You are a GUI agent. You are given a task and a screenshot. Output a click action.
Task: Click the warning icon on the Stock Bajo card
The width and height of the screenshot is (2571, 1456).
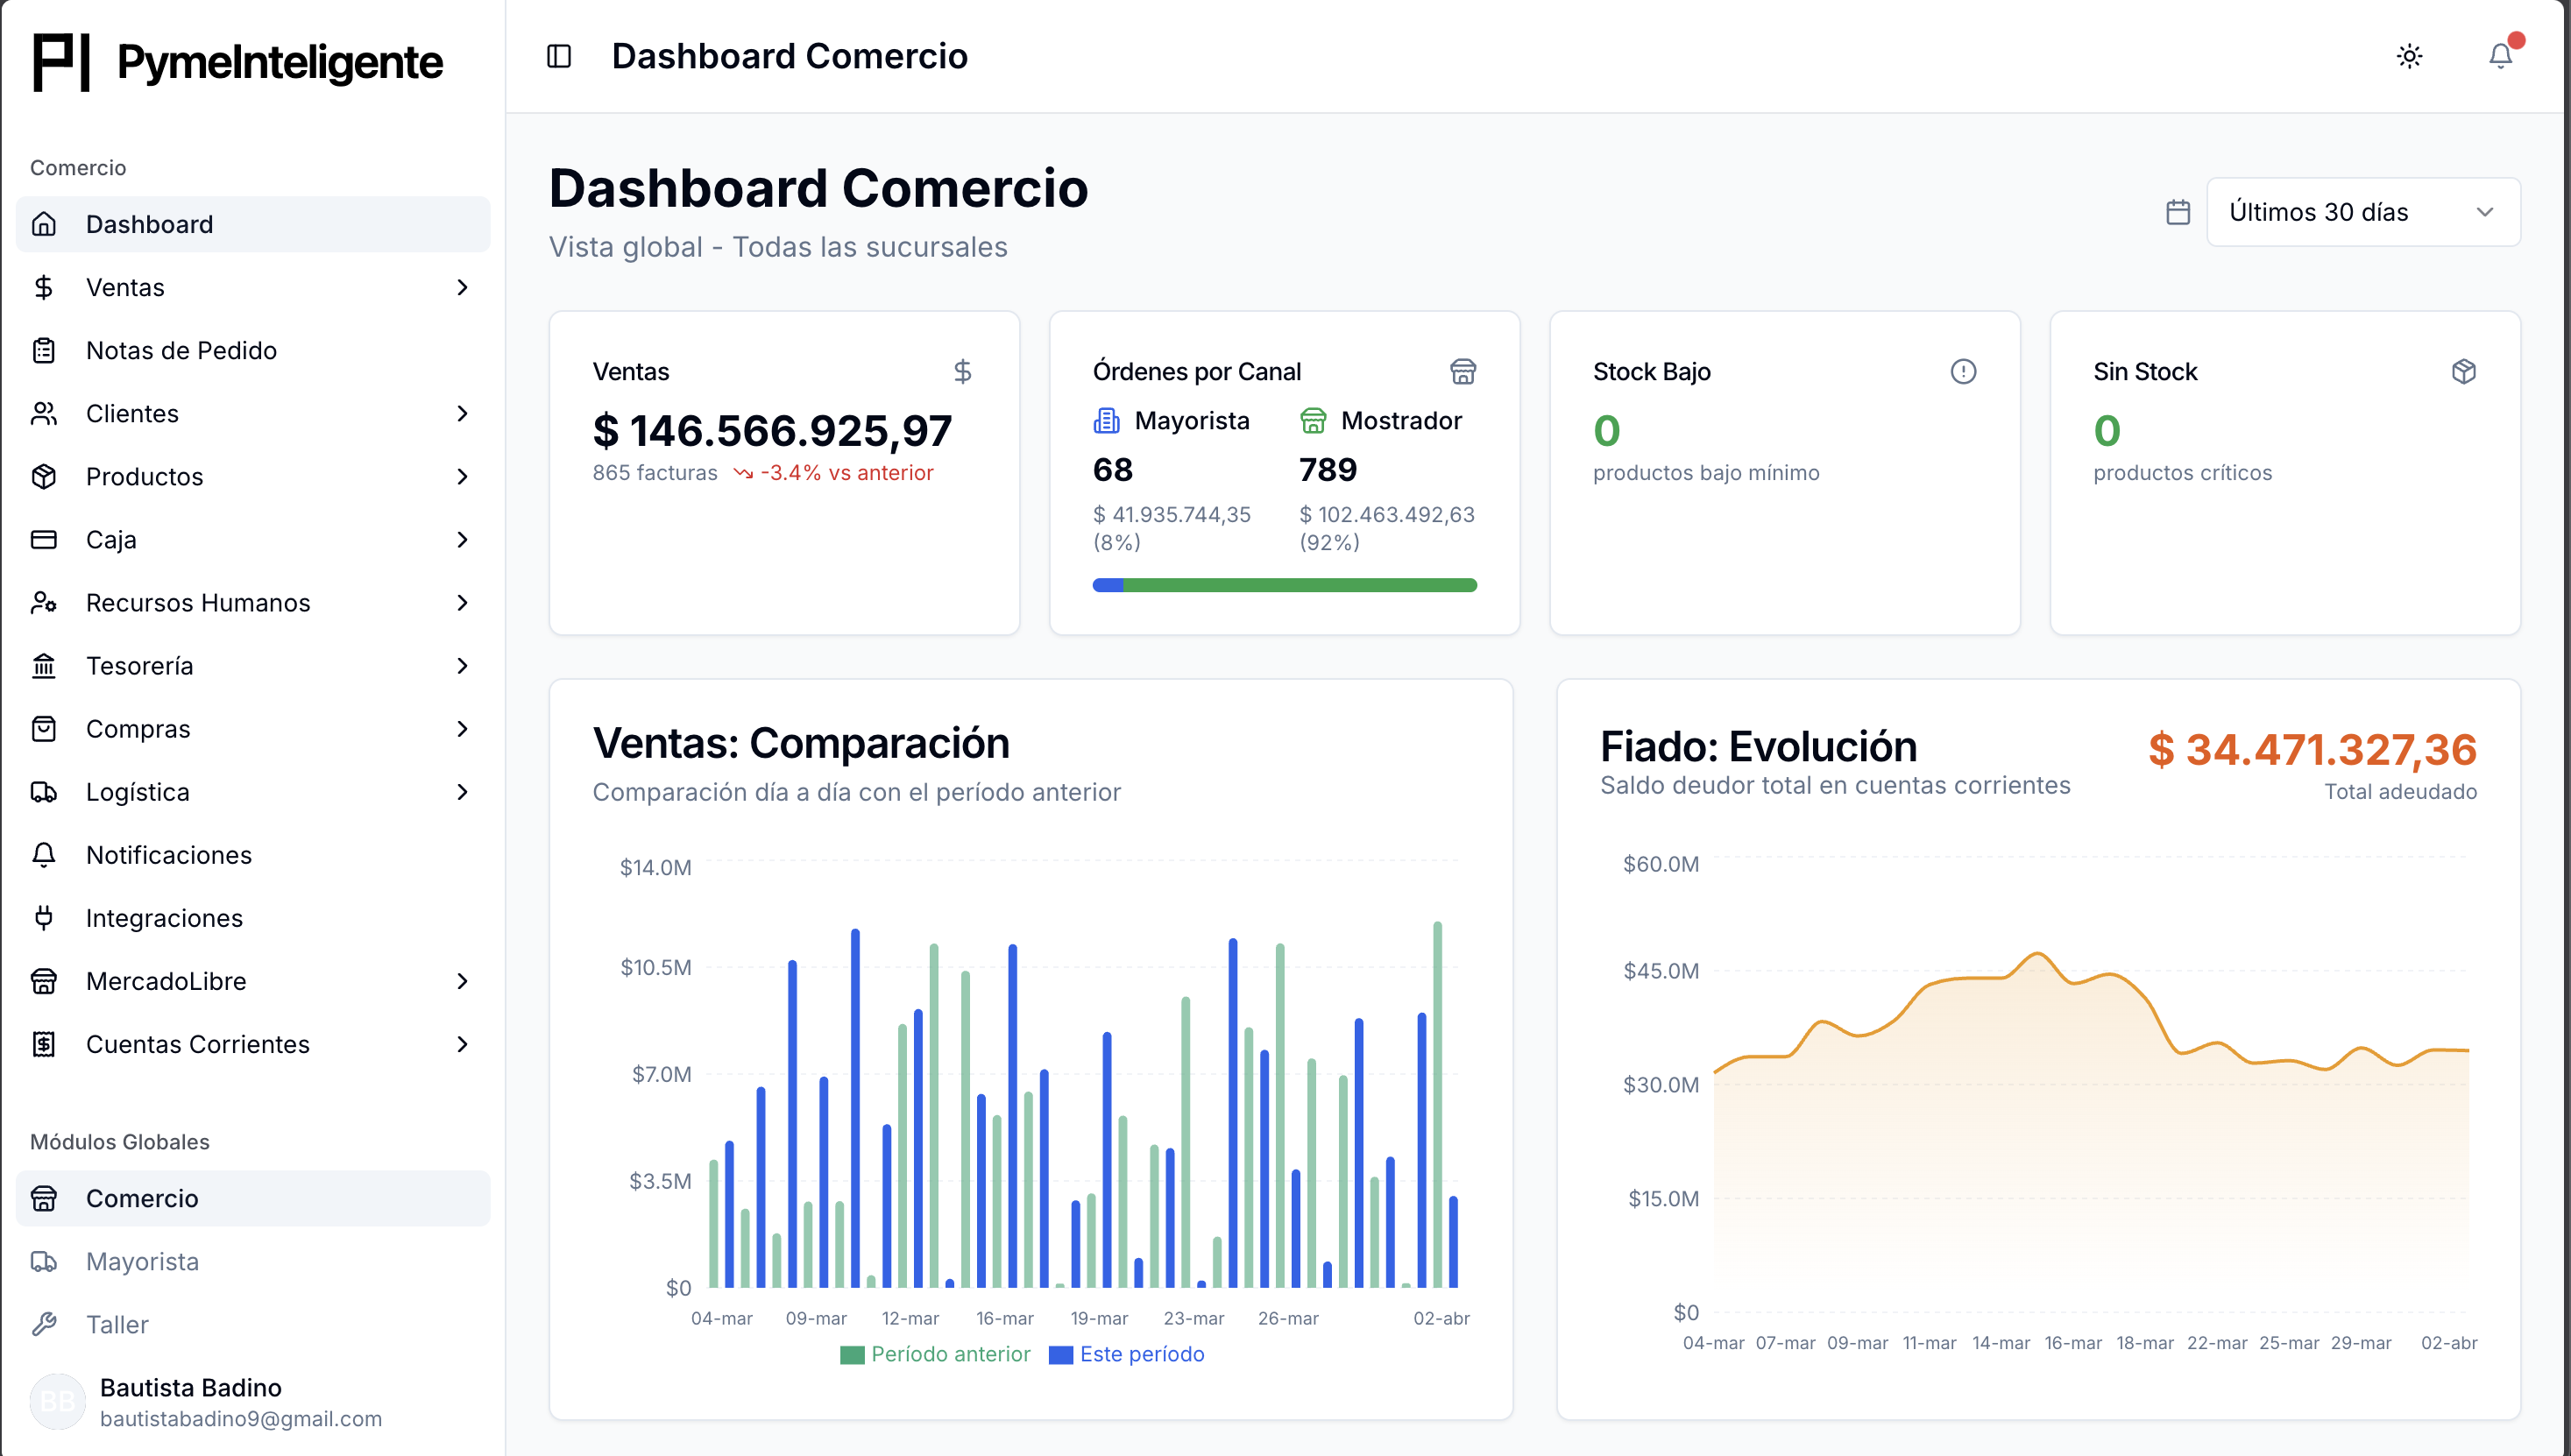point(1962,371)
